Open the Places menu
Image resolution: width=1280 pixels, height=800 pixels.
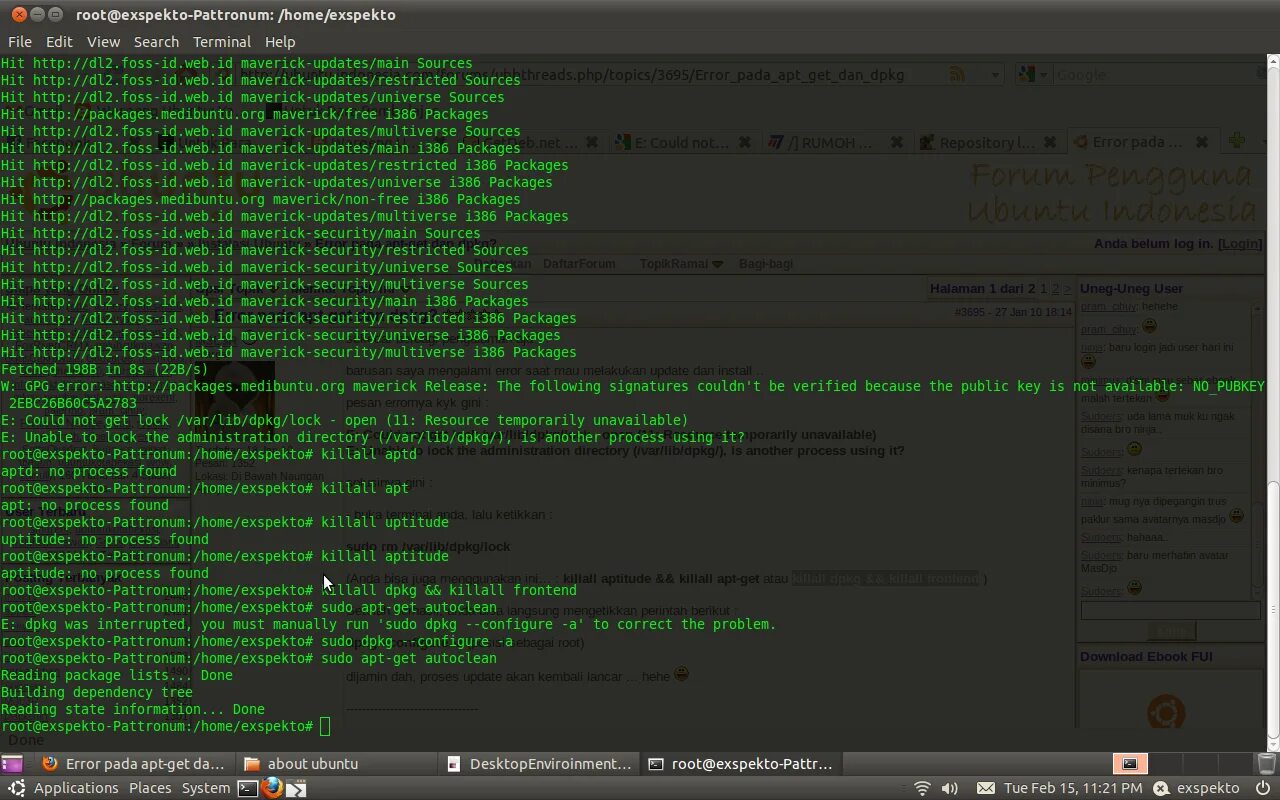(150, 788)
